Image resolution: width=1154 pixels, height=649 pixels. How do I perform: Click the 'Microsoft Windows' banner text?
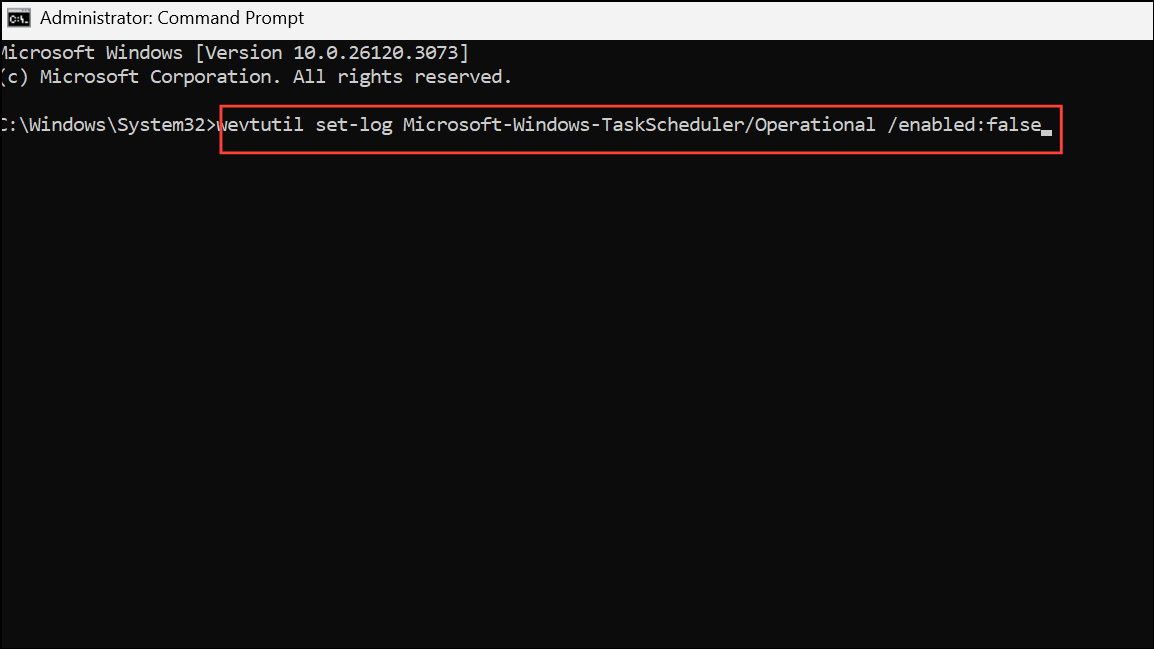[x=91, y=53]
